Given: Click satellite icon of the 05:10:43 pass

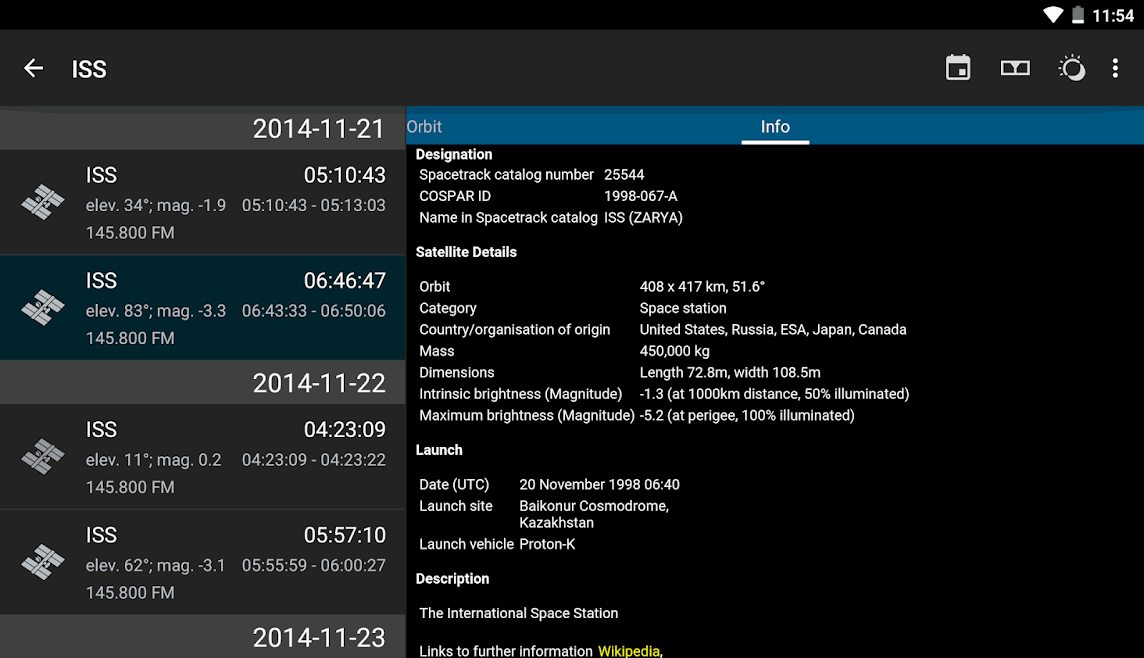Looking at the screenshot, I should click(x=43, y=203).
